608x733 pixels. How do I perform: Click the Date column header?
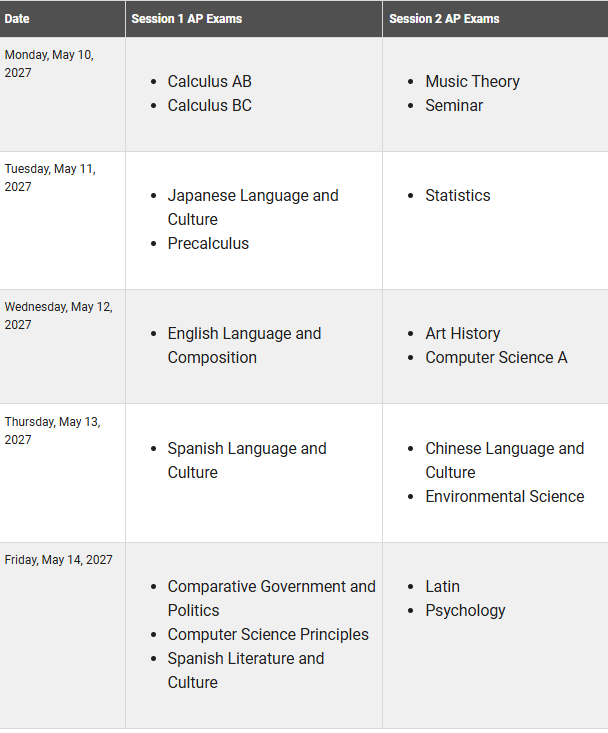pyautogui.click(x=17, y=19)
